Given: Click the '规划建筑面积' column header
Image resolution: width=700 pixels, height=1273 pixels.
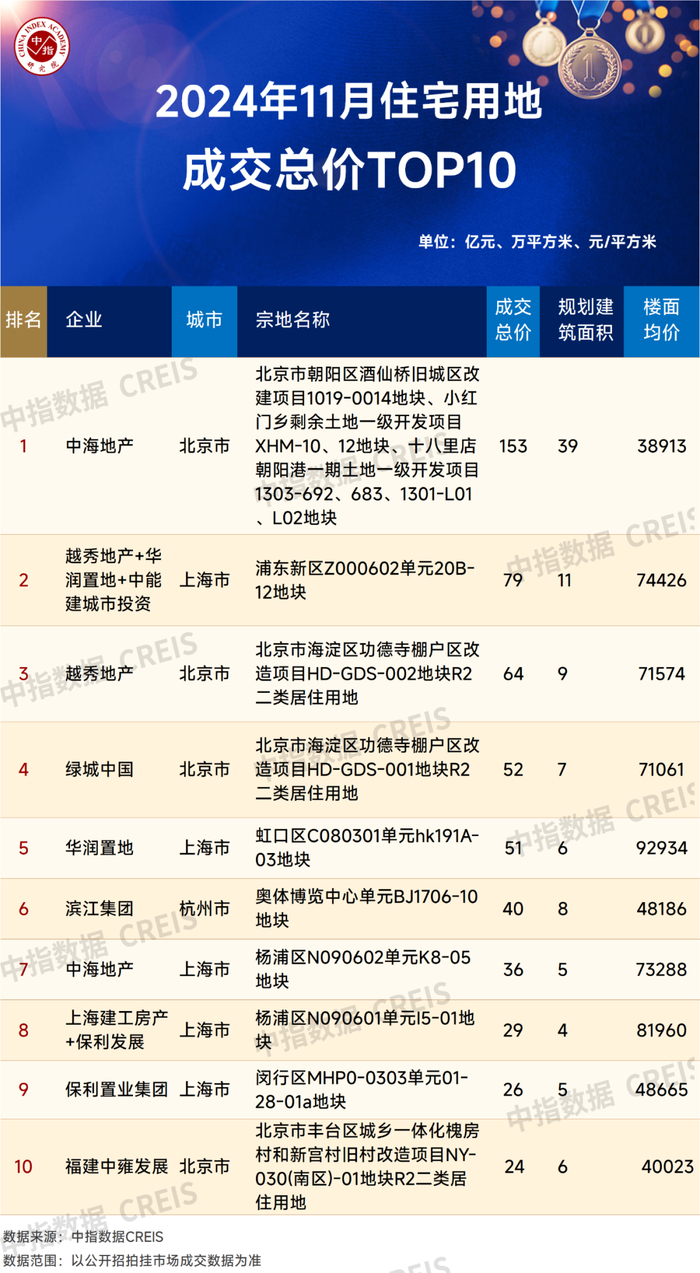Looking at the screenshot, I should point(585,320).
